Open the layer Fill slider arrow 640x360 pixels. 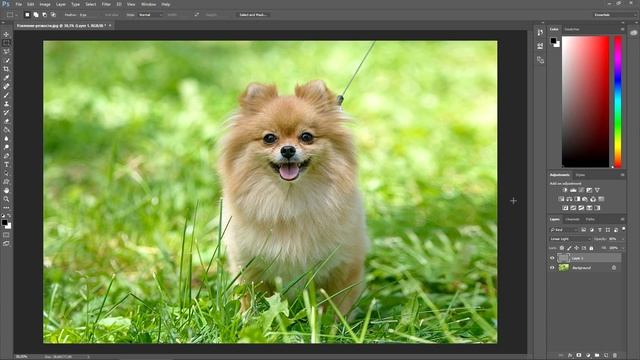(622, 248)
